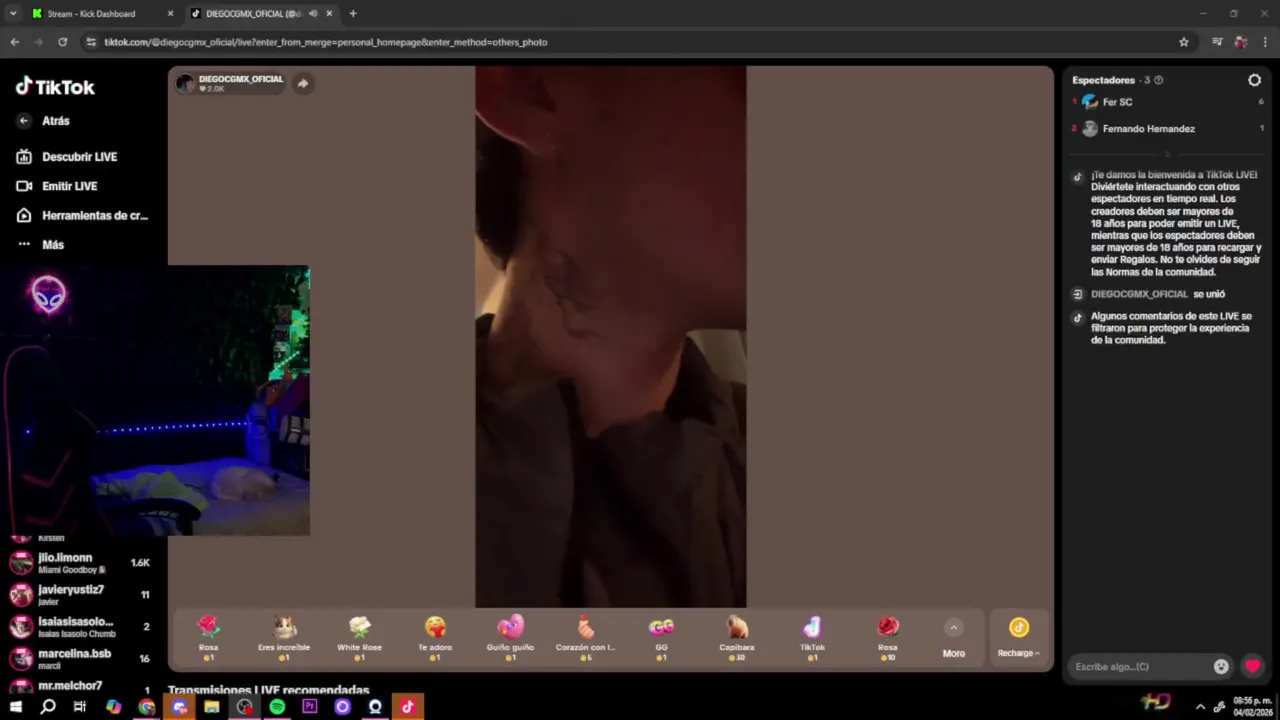Open marcelina.bsb recommended LIVE channel

(80, 658)
